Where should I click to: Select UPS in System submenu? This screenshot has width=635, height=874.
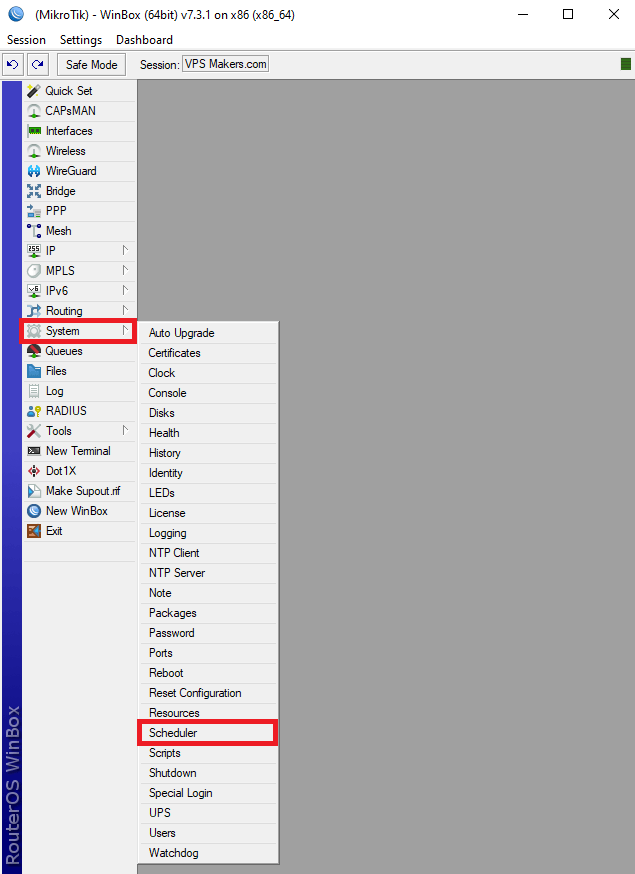207,813
